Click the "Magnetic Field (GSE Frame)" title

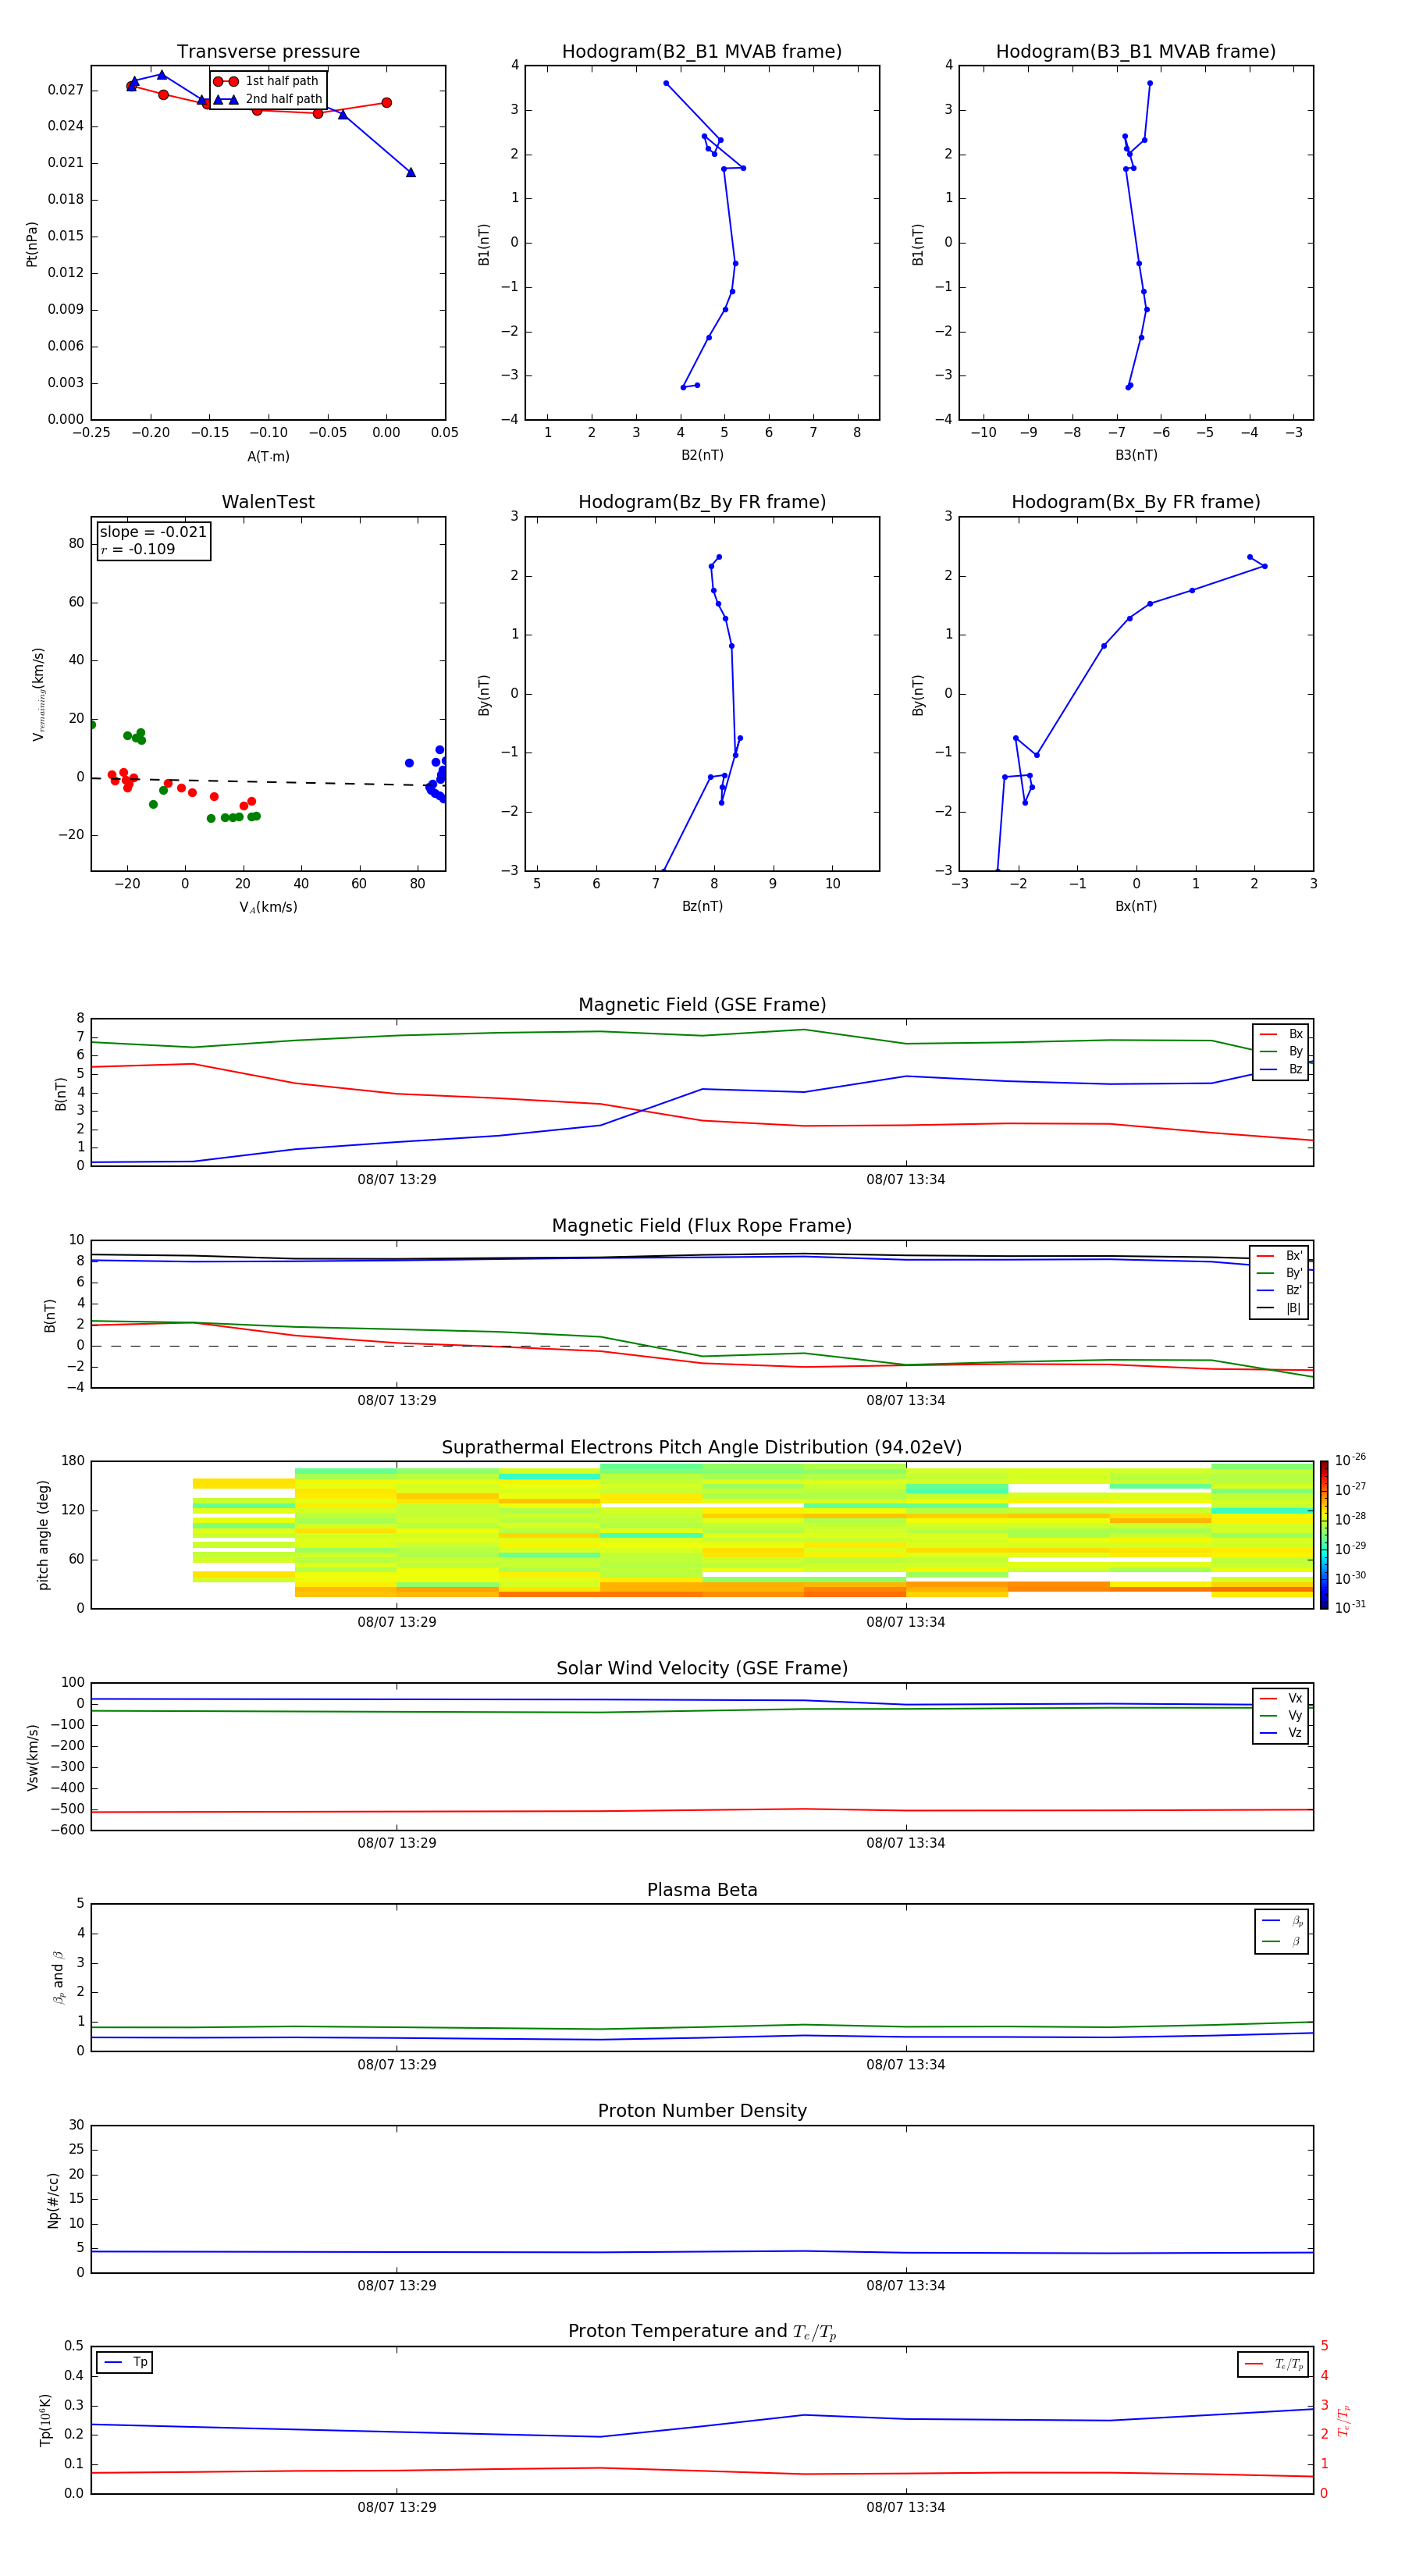pyautogui.click(x=702, y=1005)
